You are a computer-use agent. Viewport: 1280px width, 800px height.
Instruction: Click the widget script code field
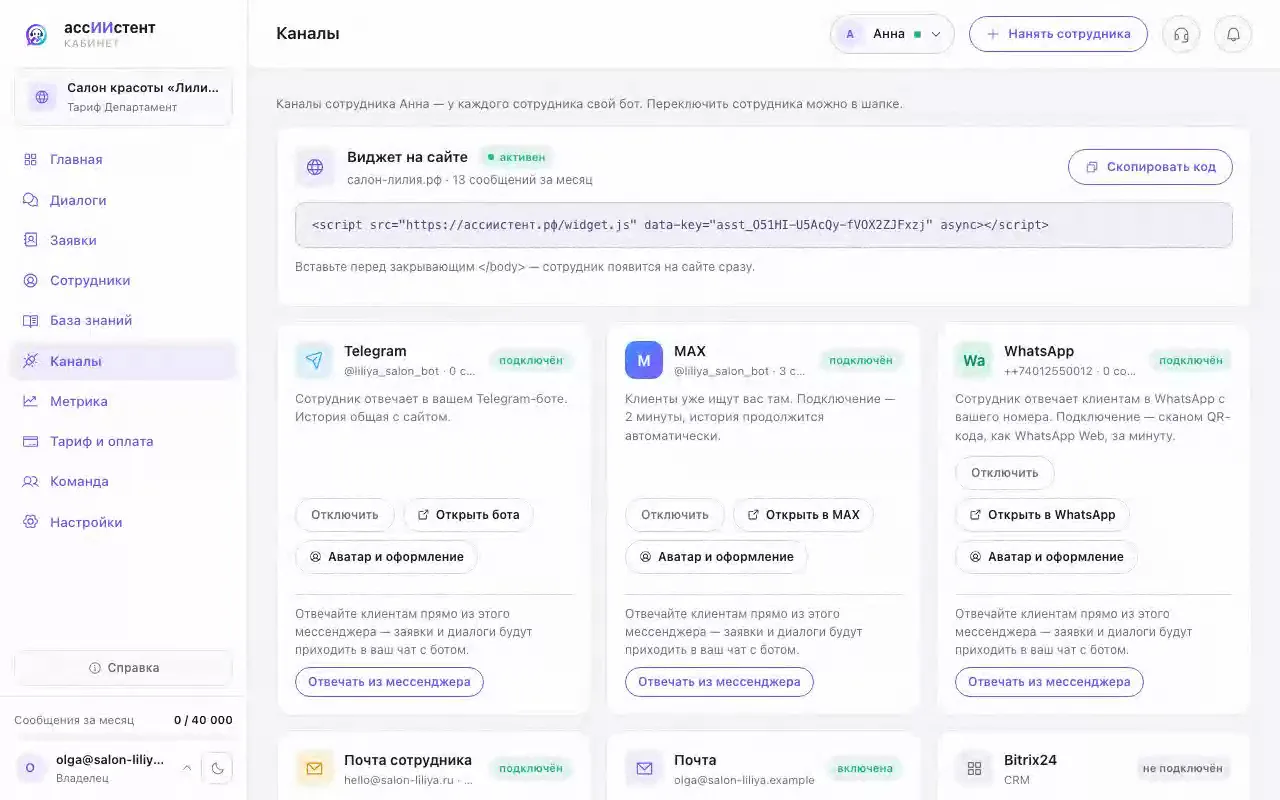click(x=763, y=225)
